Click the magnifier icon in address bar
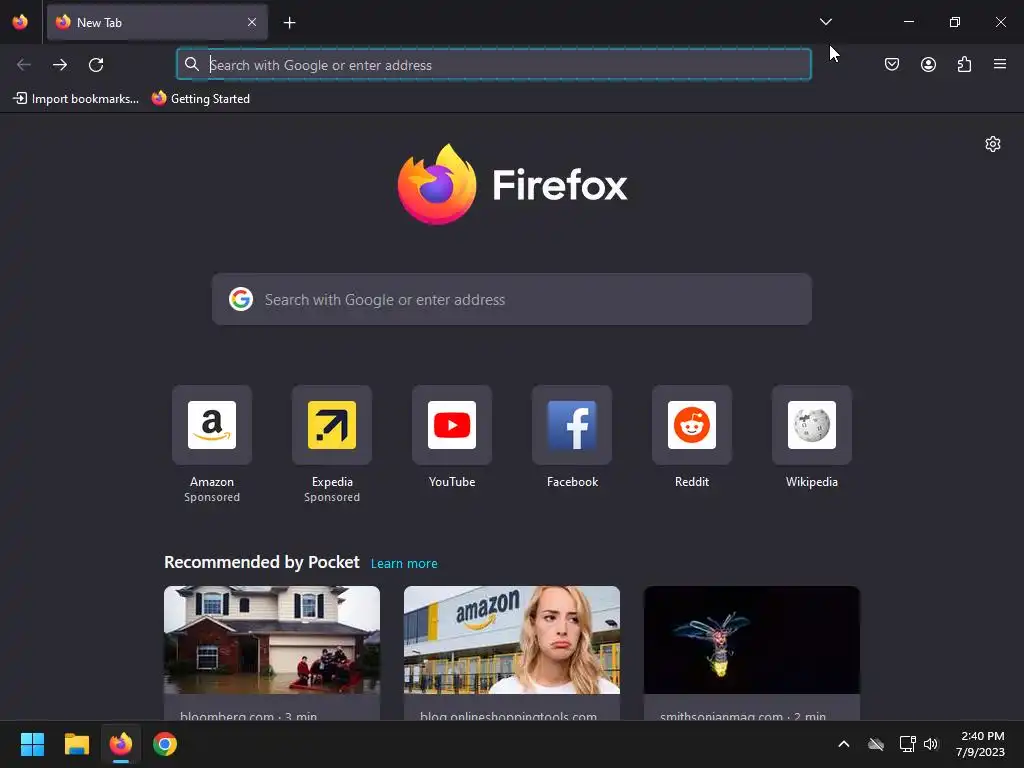 pos(191,64)
